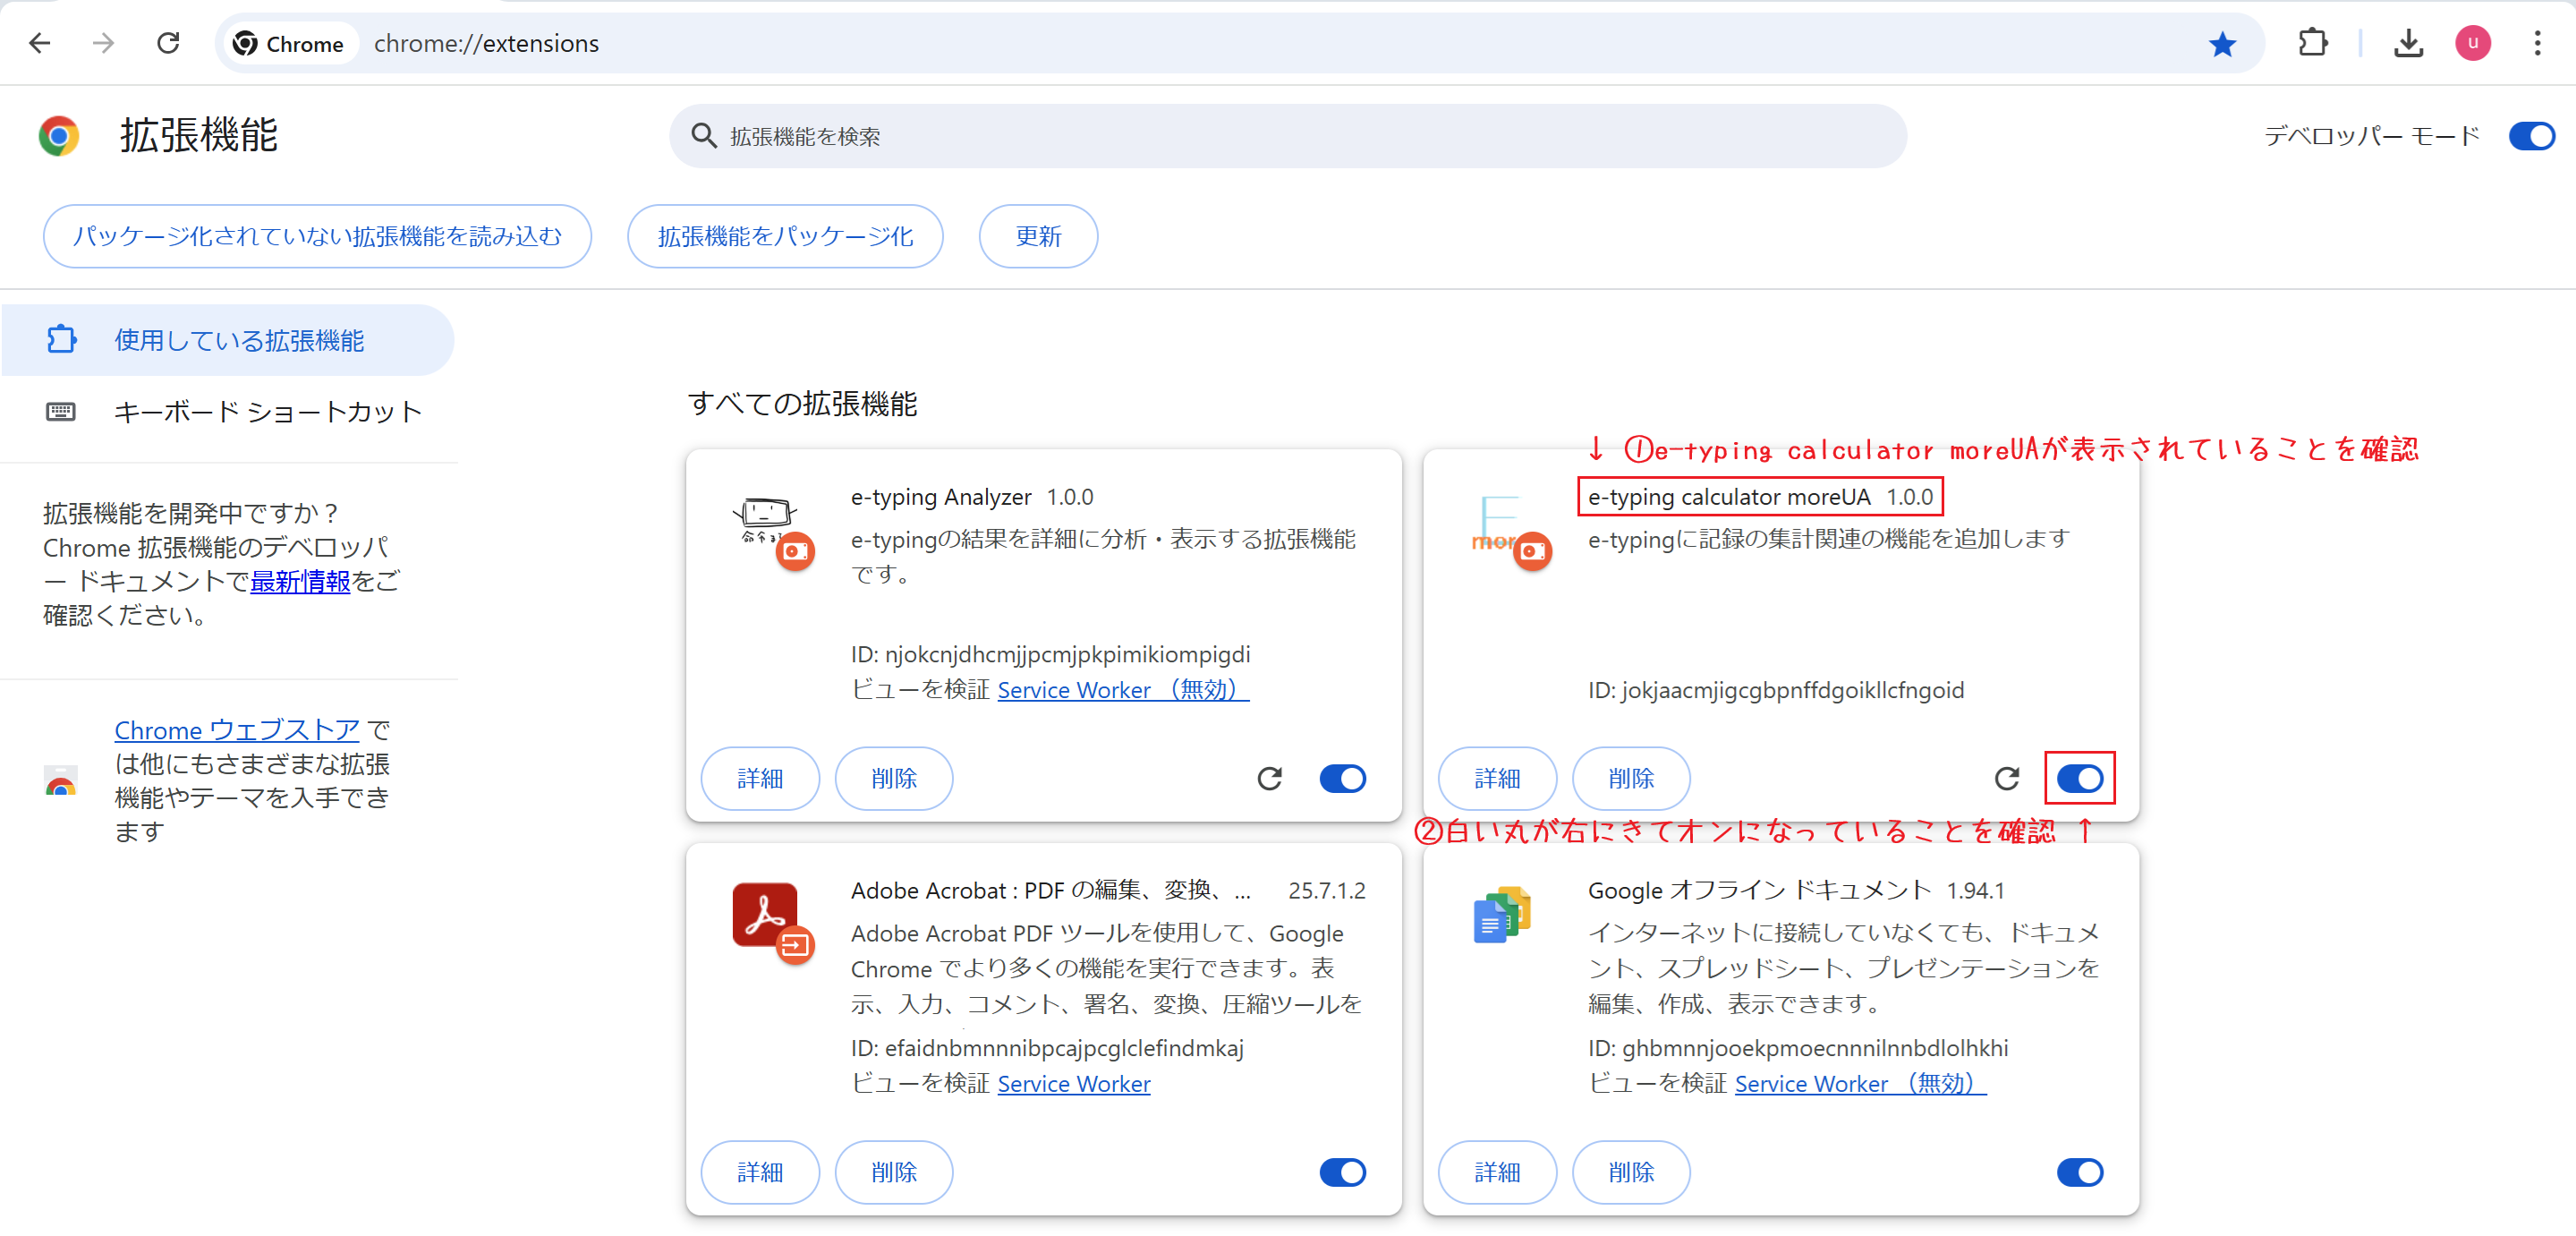Click the すべての拡張機能 heading

click(x=802, y=403)
